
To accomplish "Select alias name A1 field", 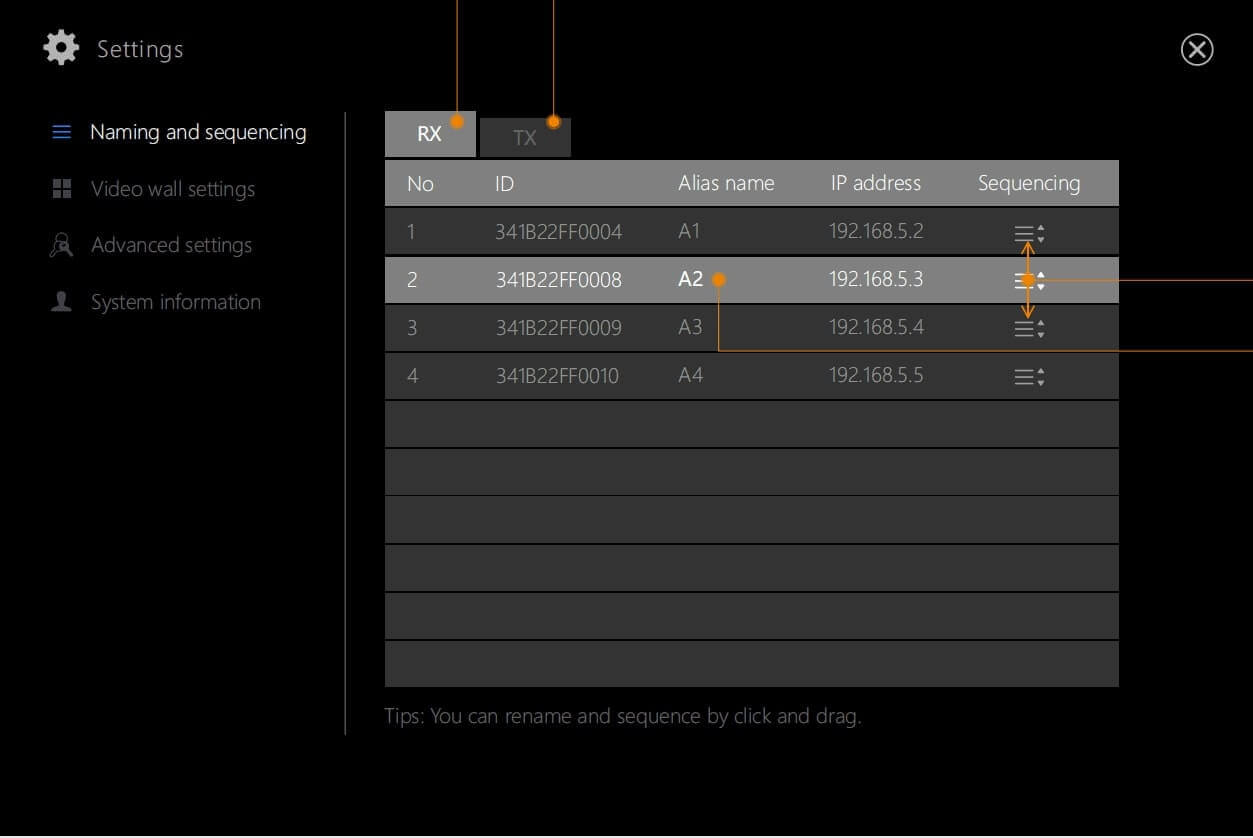I will 689,232.
